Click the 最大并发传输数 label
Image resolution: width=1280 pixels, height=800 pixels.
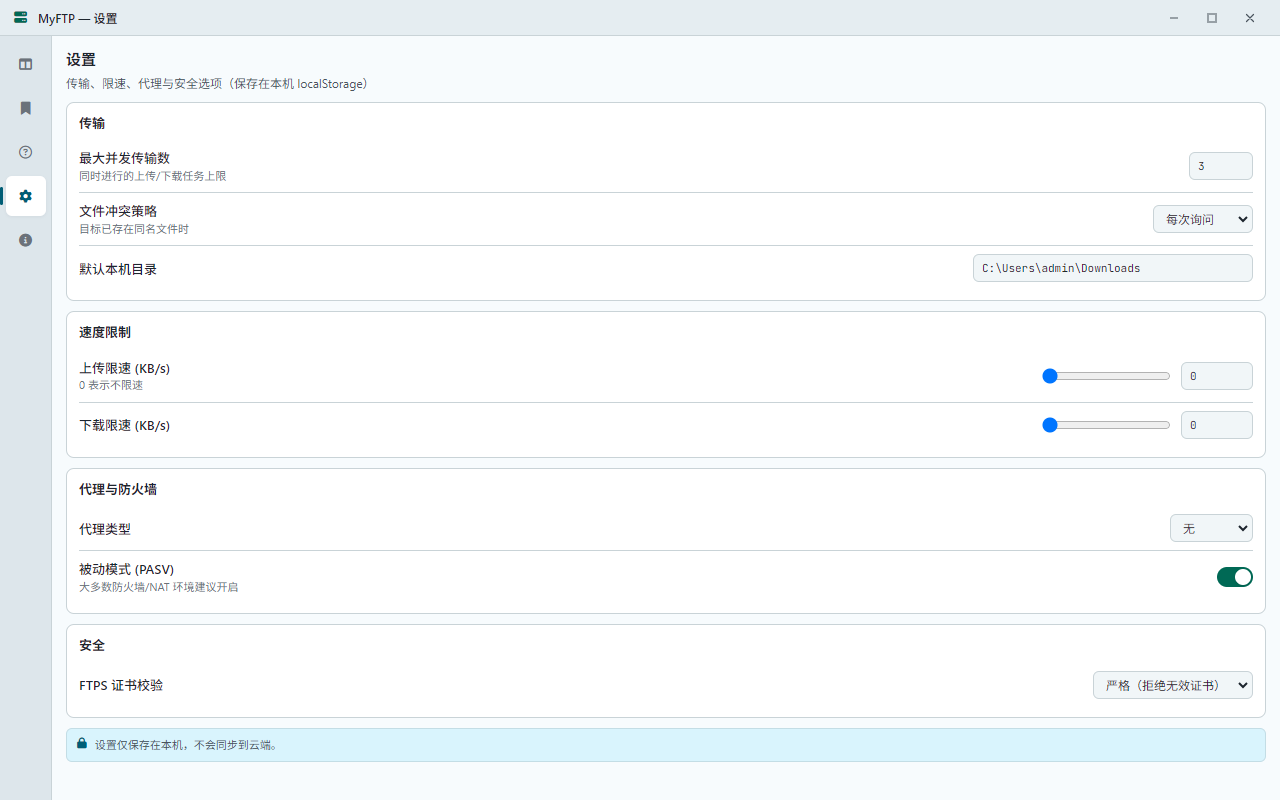124,158
